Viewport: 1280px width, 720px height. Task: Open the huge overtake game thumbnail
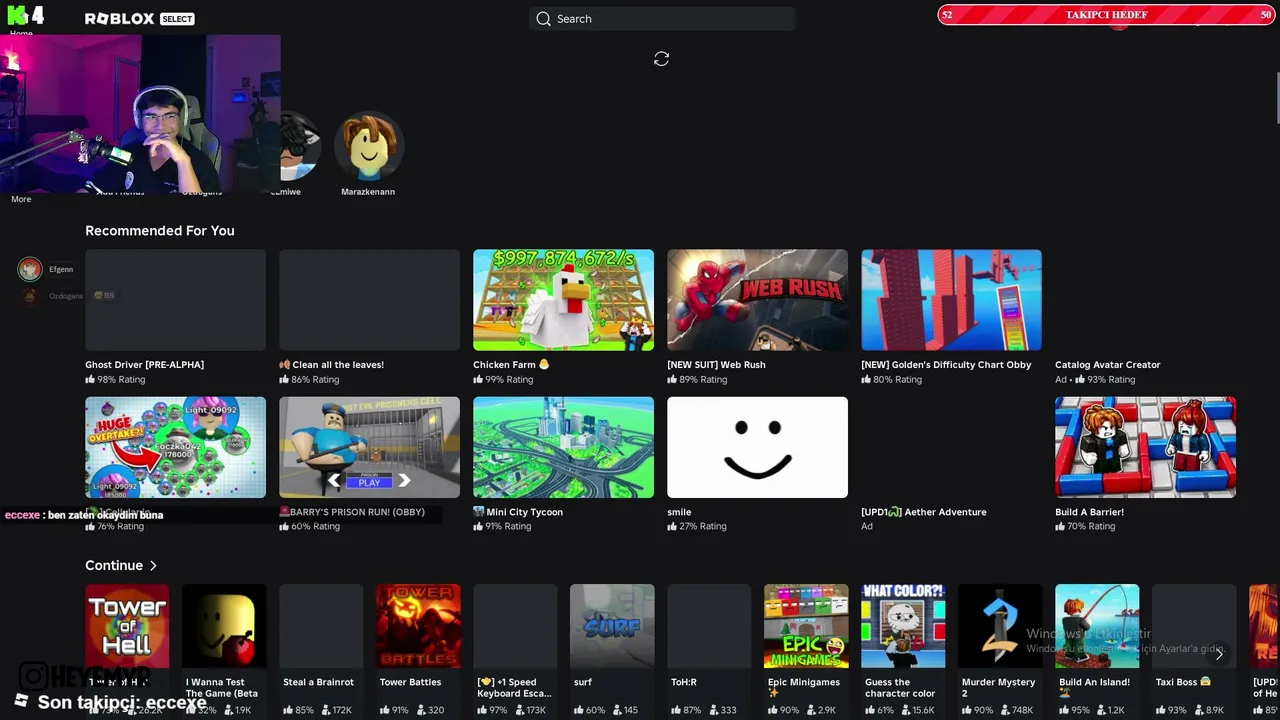[175, 447]
